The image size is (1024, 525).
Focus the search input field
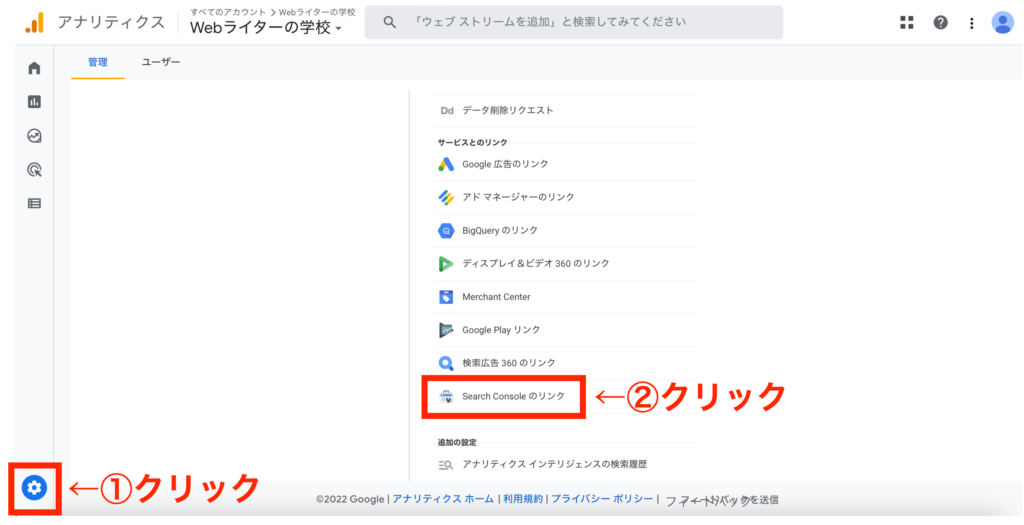pos(573,22)
